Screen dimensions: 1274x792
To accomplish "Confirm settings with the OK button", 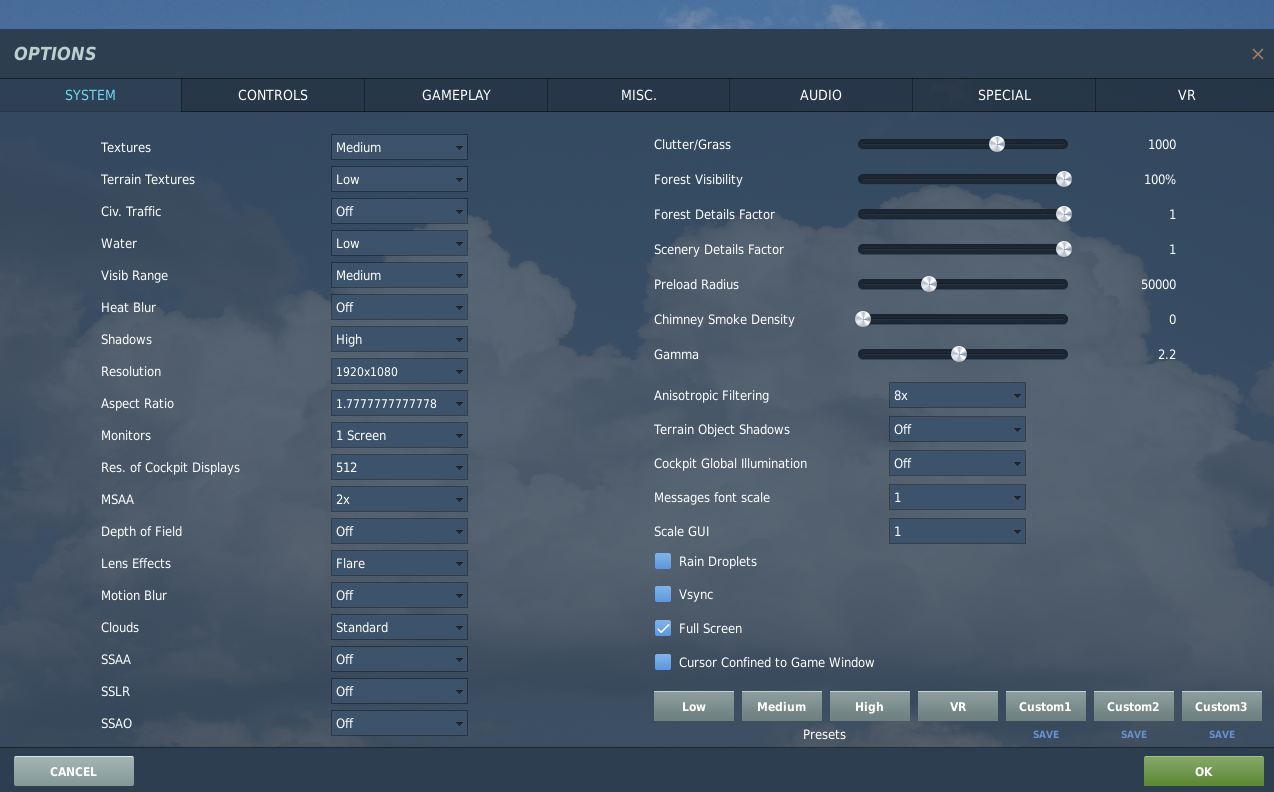I will [x=1204, y=771].
